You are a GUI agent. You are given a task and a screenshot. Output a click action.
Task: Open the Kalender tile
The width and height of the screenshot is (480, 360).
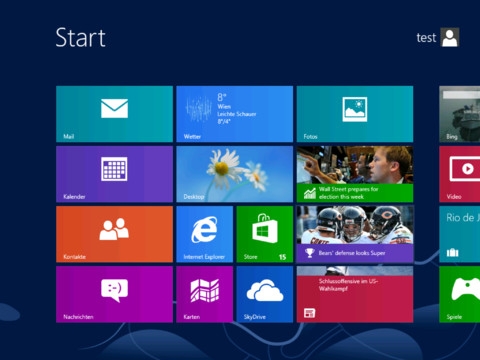(114, 174)
